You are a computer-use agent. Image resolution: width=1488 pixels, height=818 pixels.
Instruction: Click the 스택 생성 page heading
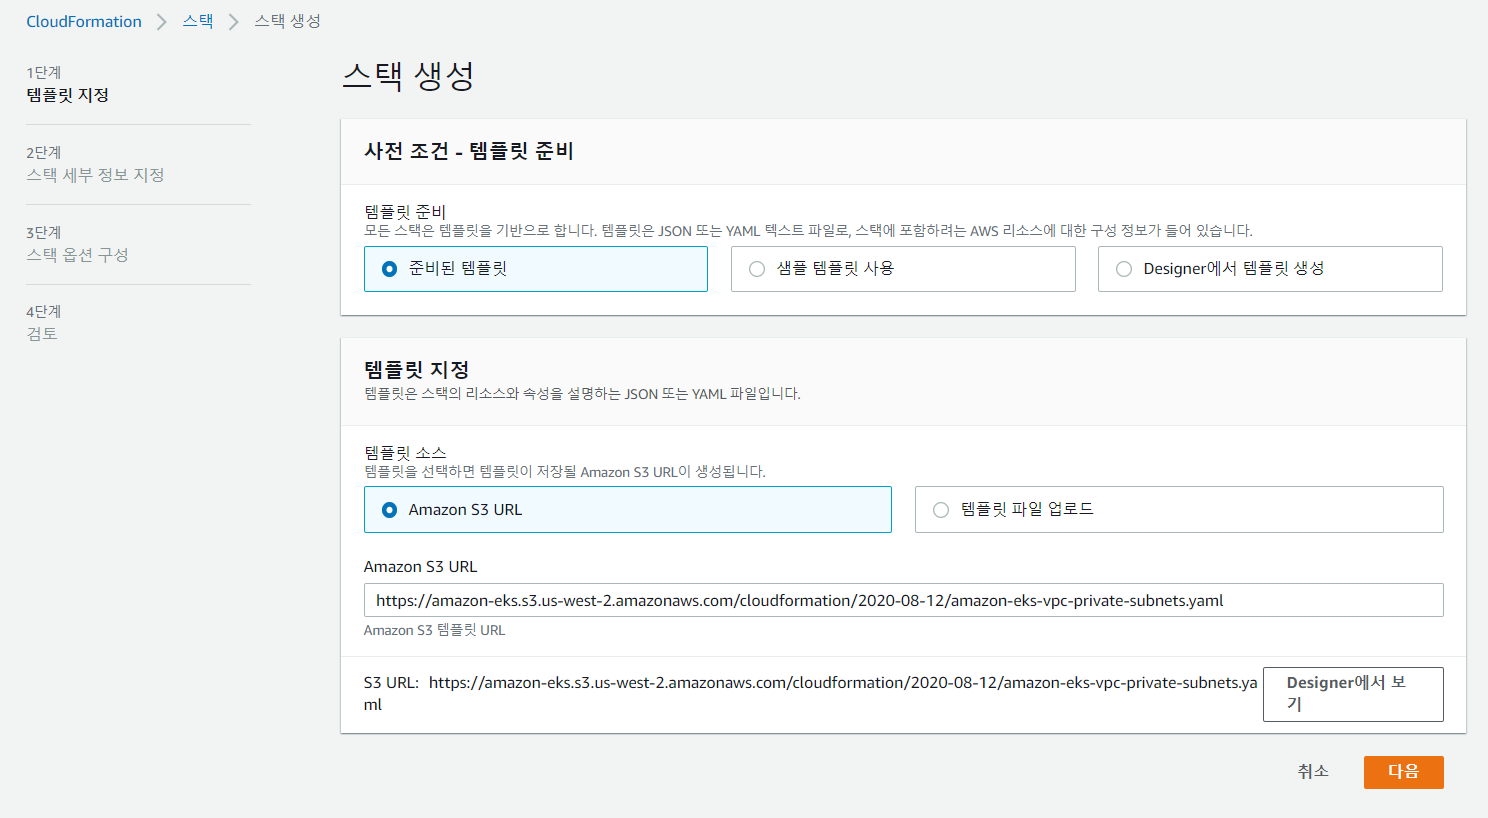[x=408, y=76]
